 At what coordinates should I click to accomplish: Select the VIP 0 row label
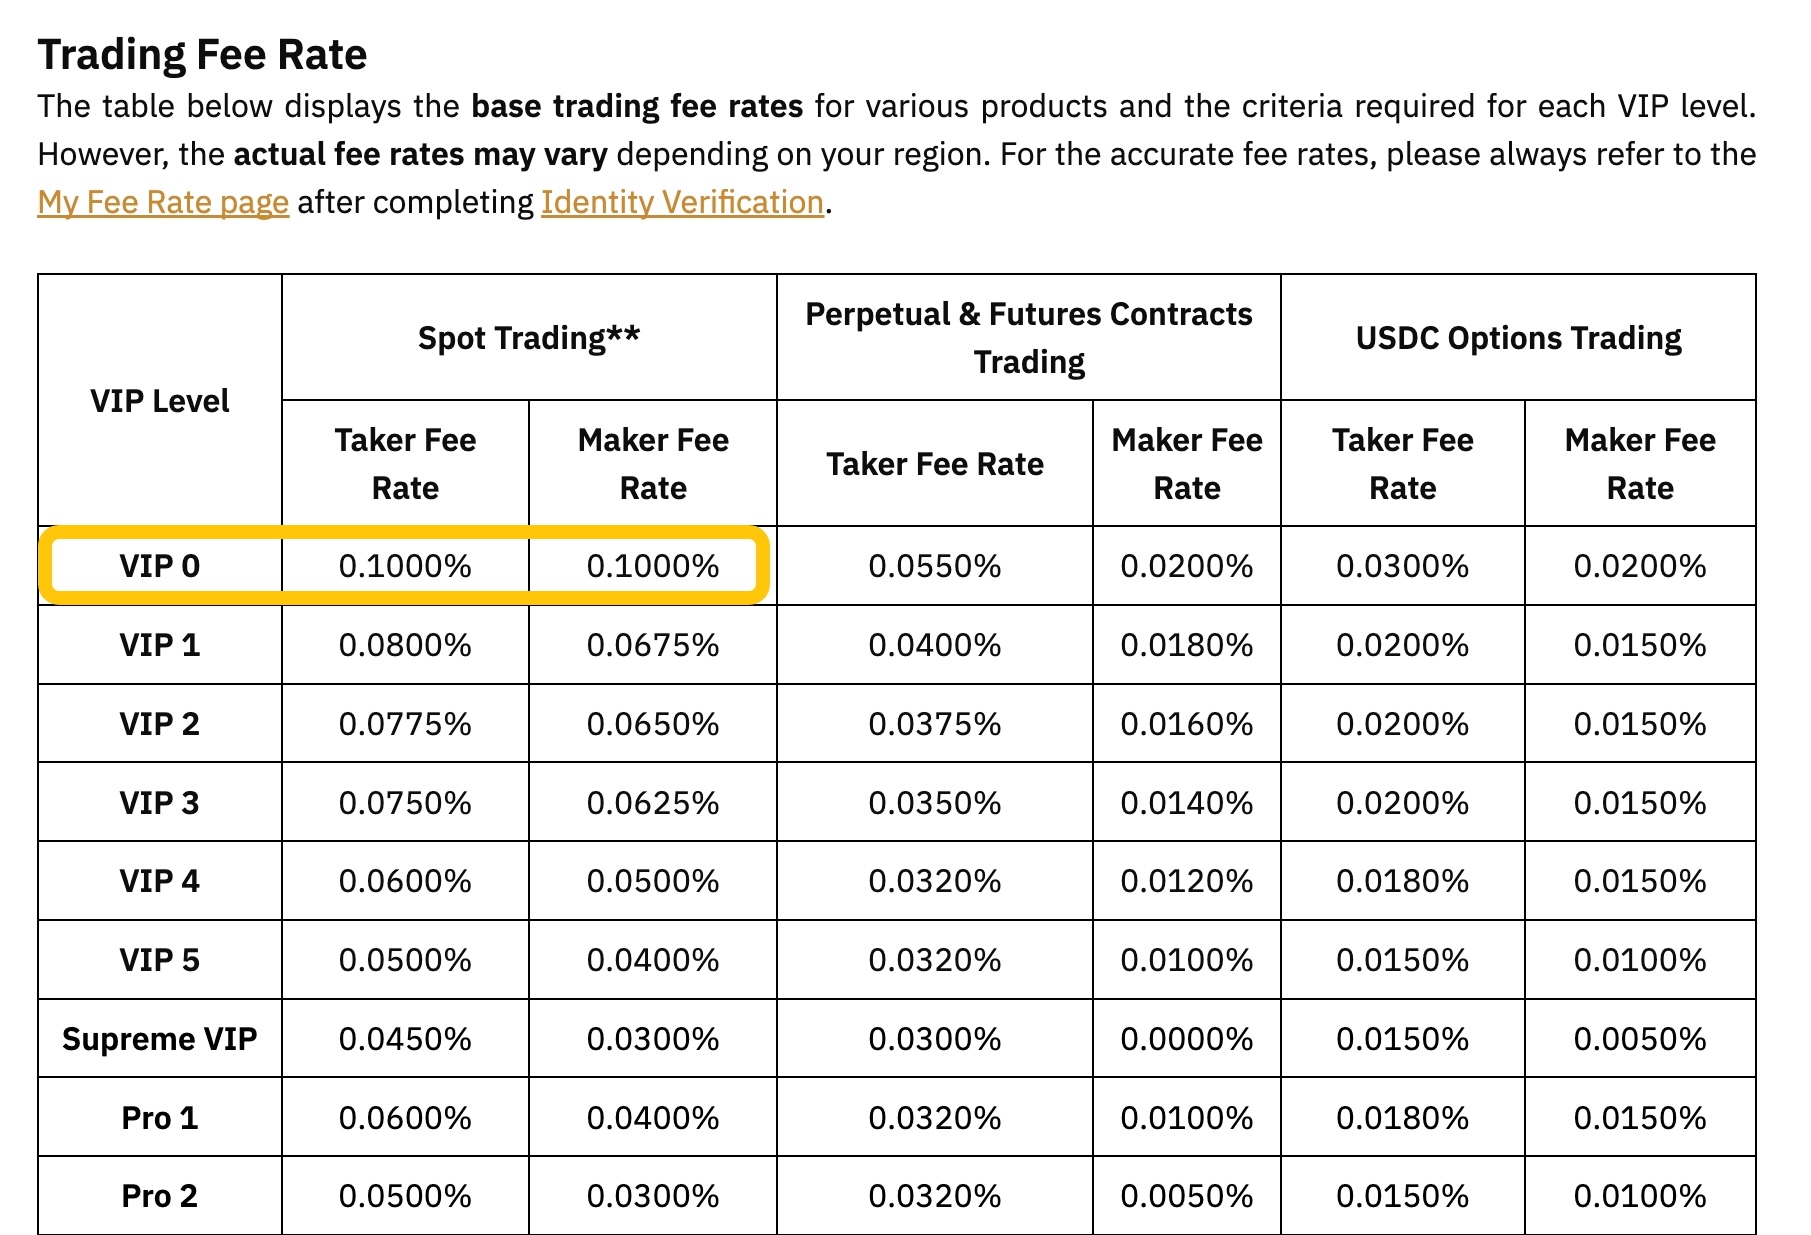point(160,566)
